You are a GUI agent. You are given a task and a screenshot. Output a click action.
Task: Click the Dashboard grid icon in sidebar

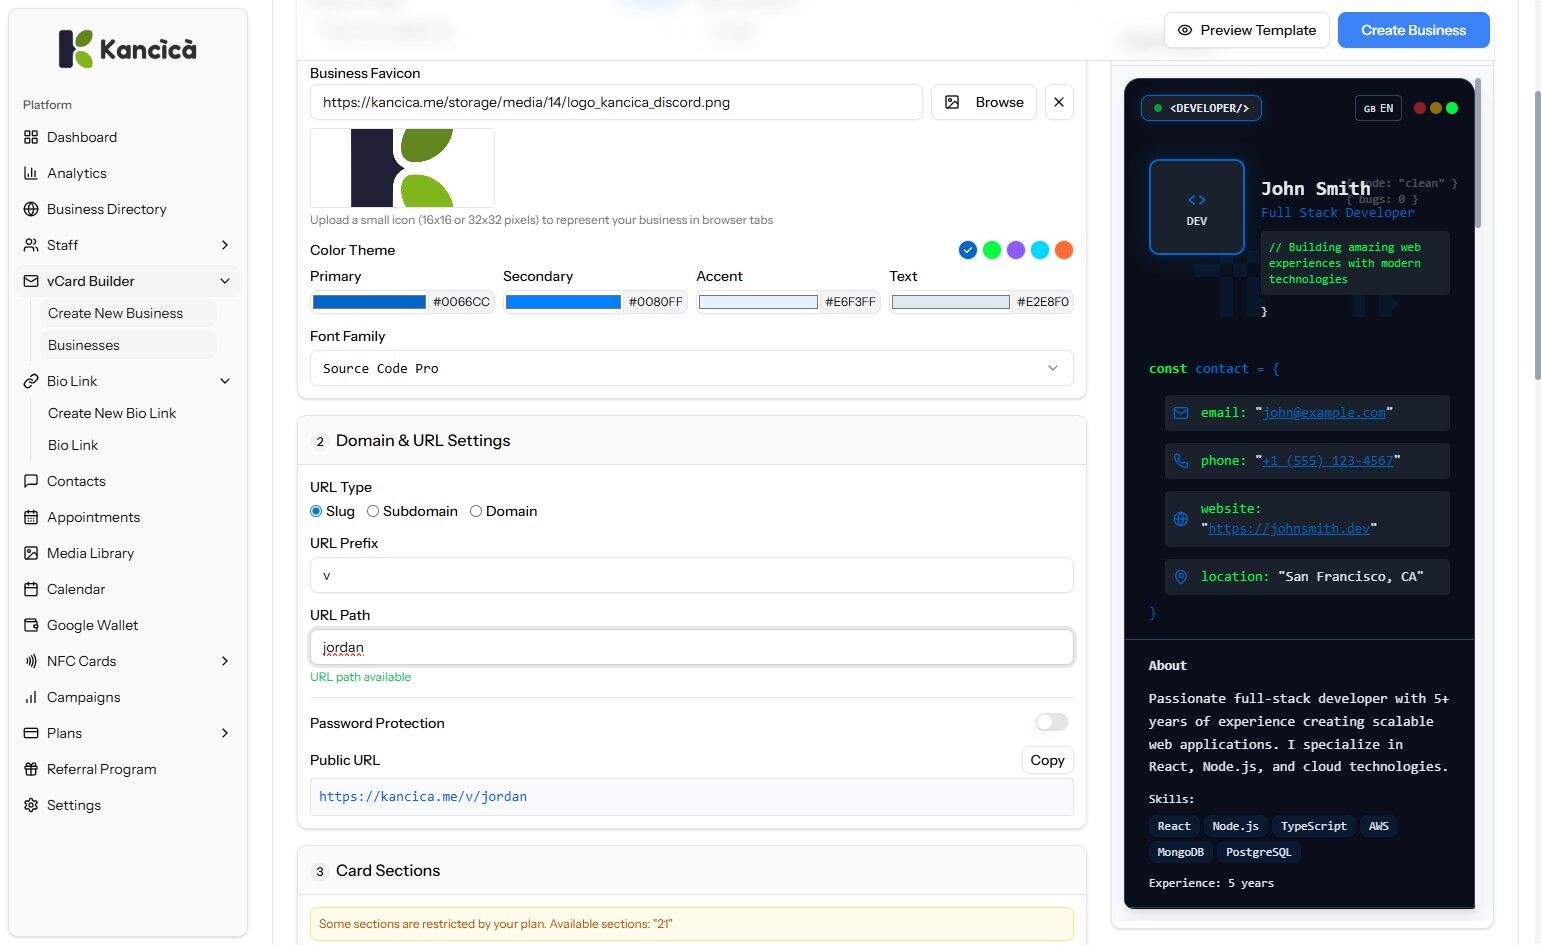point(31,137)
